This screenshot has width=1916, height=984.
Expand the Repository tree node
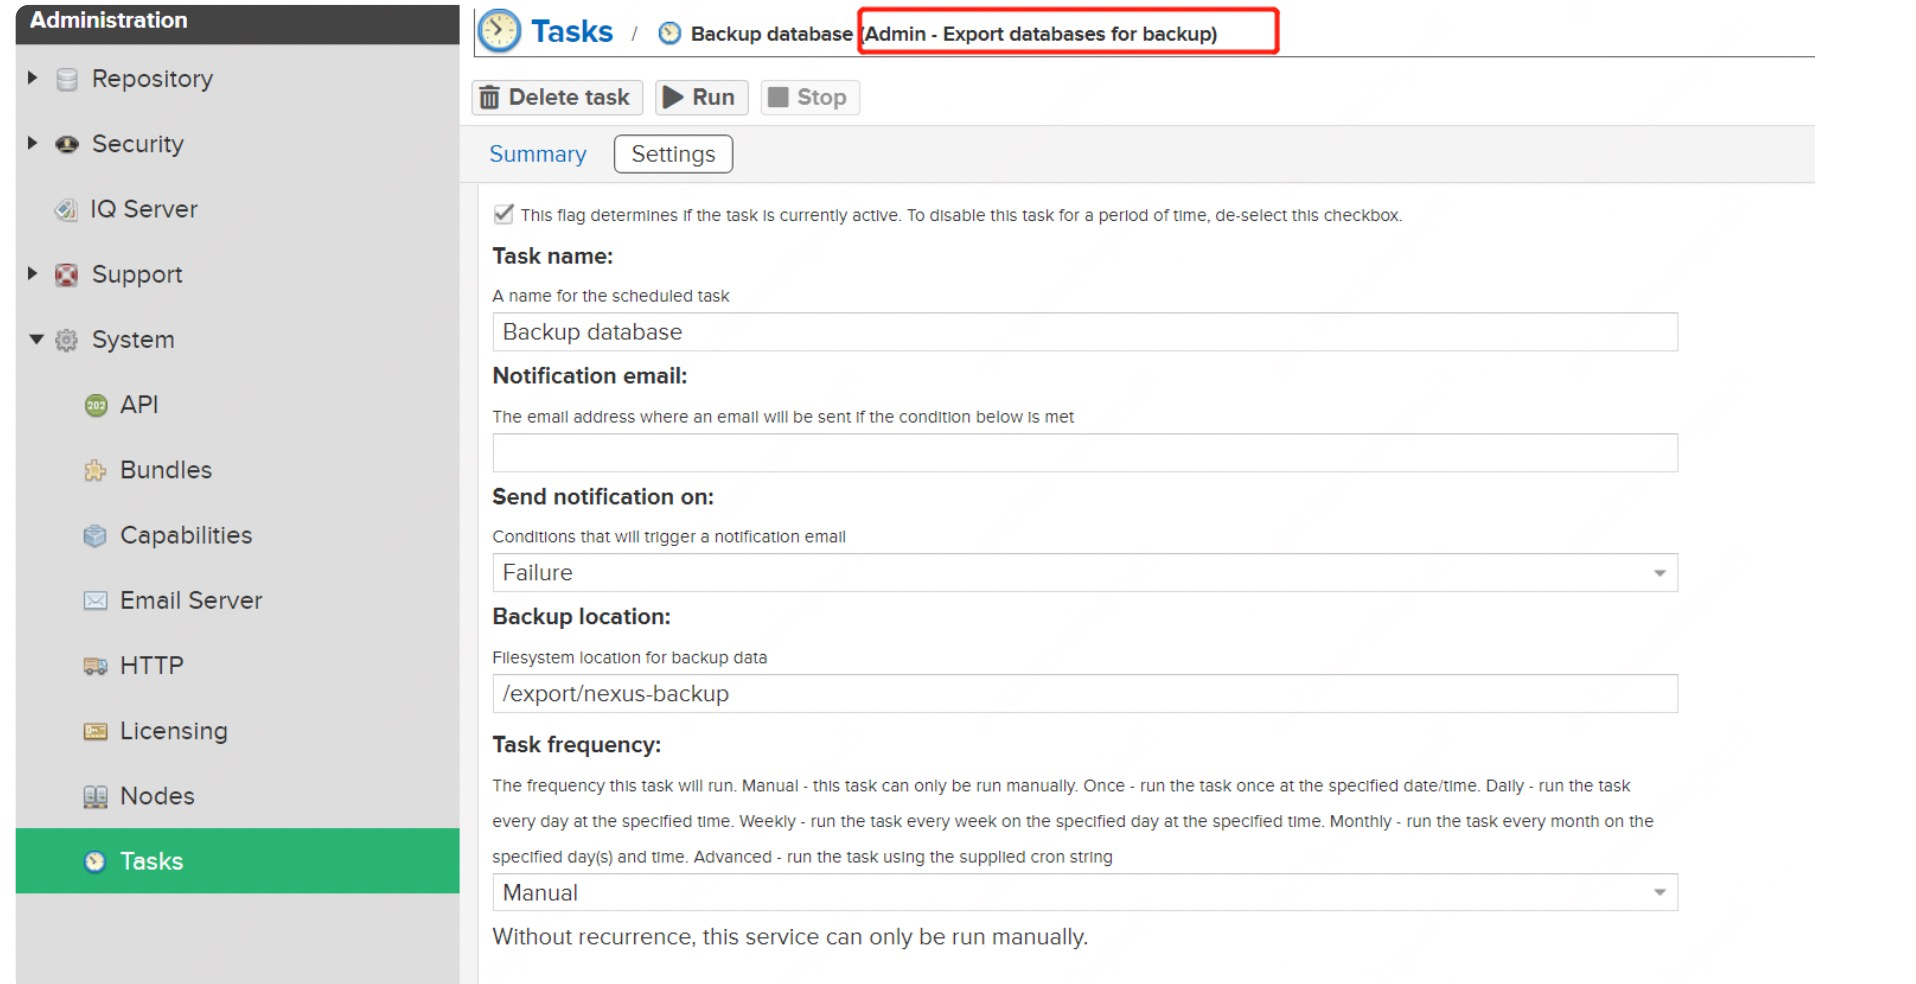pos(33,78)
